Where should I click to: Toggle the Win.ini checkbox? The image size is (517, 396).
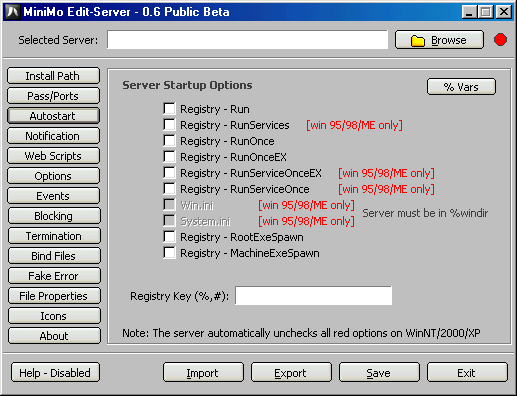tap(169, 204)
